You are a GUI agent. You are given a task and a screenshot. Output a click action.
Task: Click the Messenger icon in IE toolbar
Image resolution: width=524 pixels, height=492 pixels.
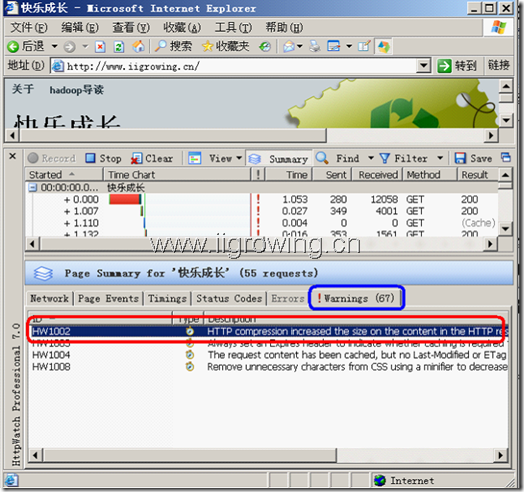[383, 46]
